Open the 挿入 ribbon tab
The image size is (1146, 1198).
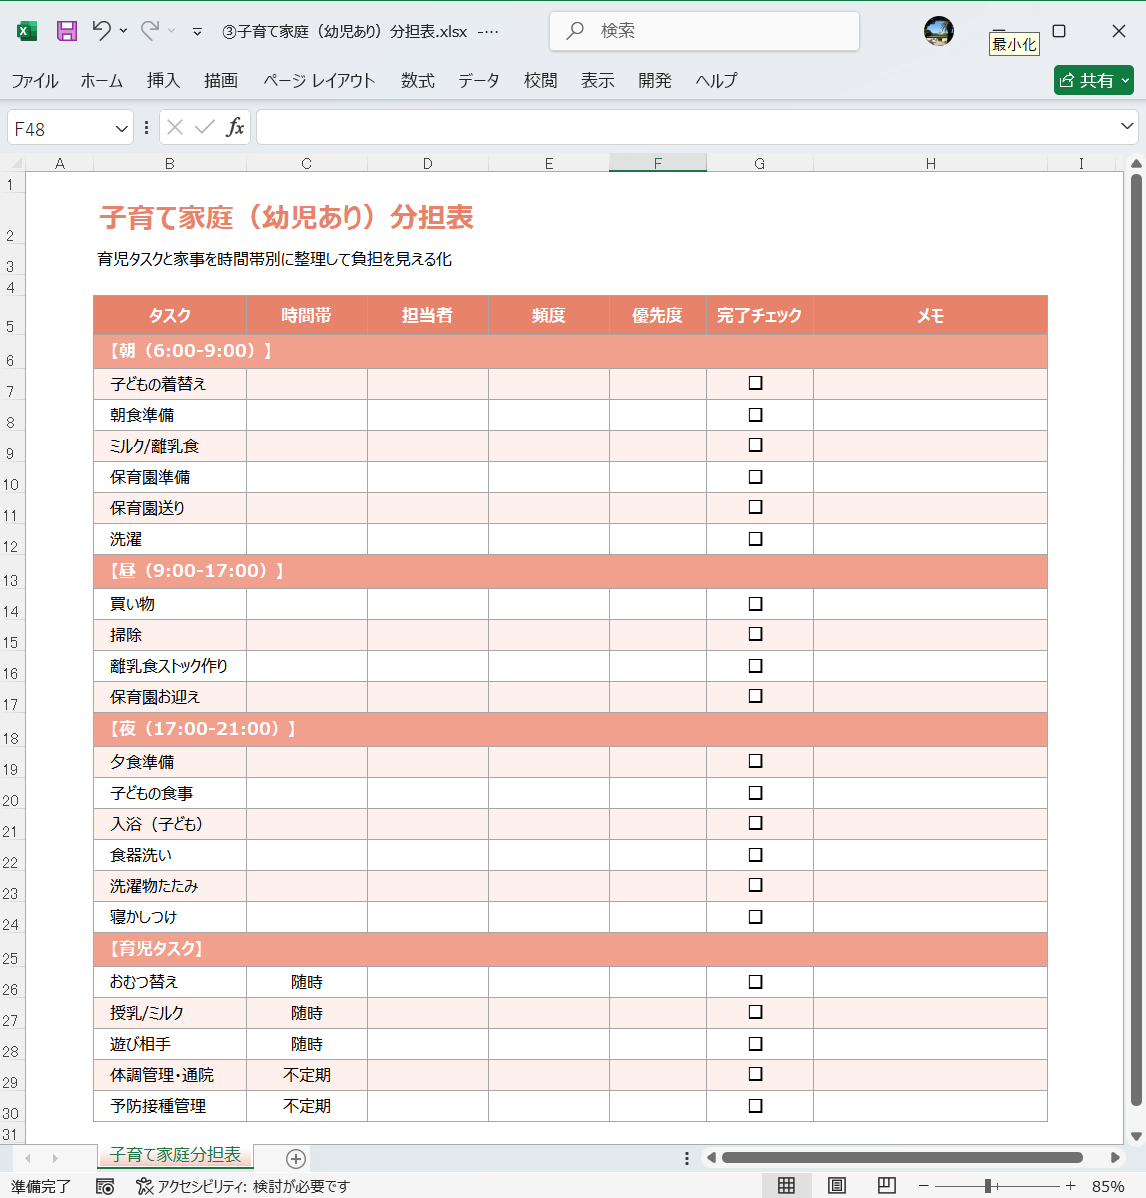[163, 80]
